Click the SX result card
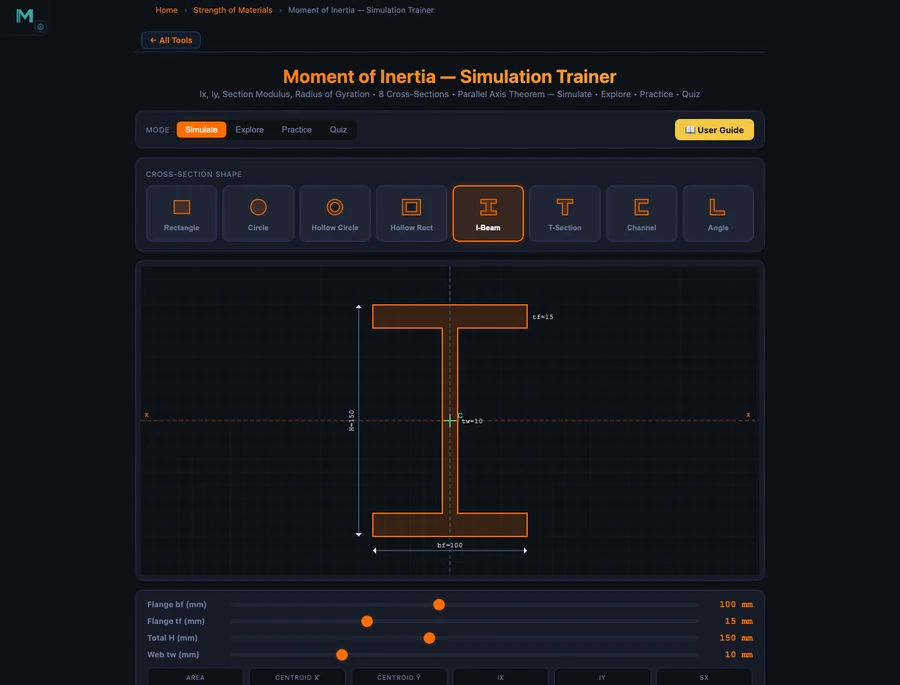 pos(704,676)
